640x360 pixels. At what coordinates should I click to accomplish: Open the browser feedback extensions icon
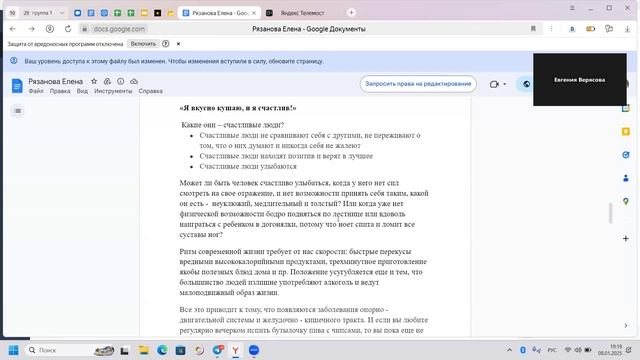point(609,29)
